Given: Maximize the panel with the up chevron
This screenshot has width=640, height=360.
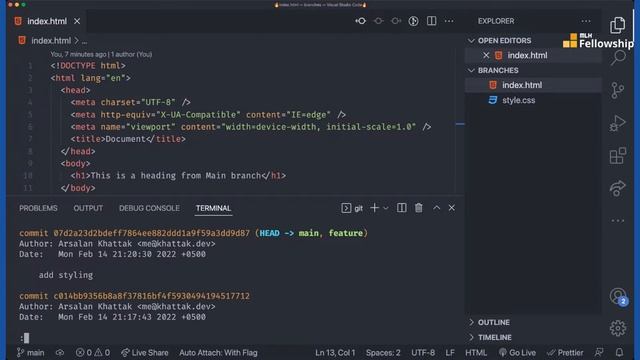Looking at the screenshot, I should (436, 208).
